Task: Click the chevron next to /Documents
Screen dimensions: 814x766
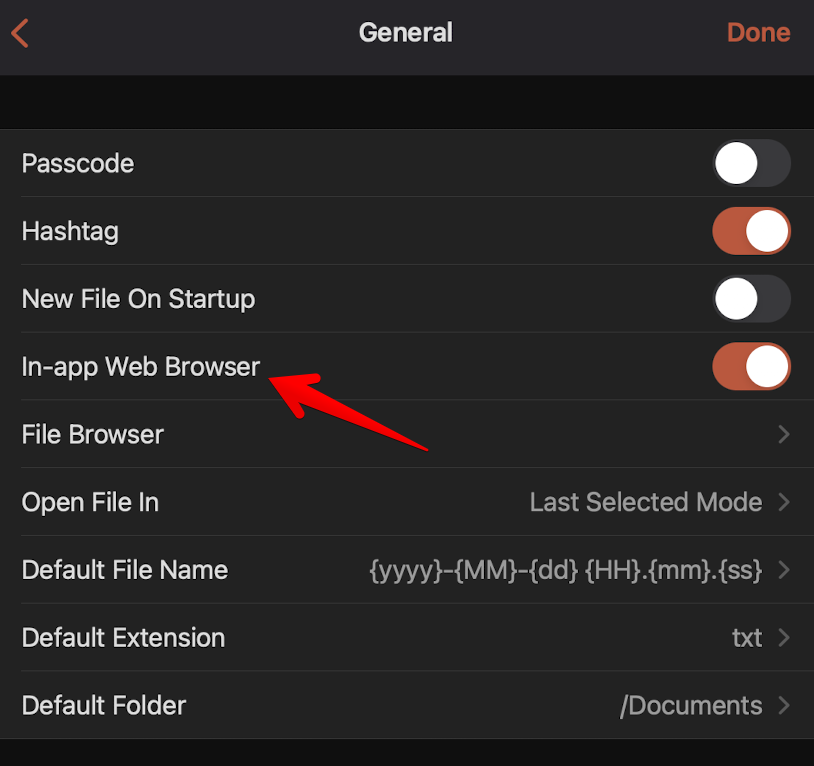Action: 784,706
